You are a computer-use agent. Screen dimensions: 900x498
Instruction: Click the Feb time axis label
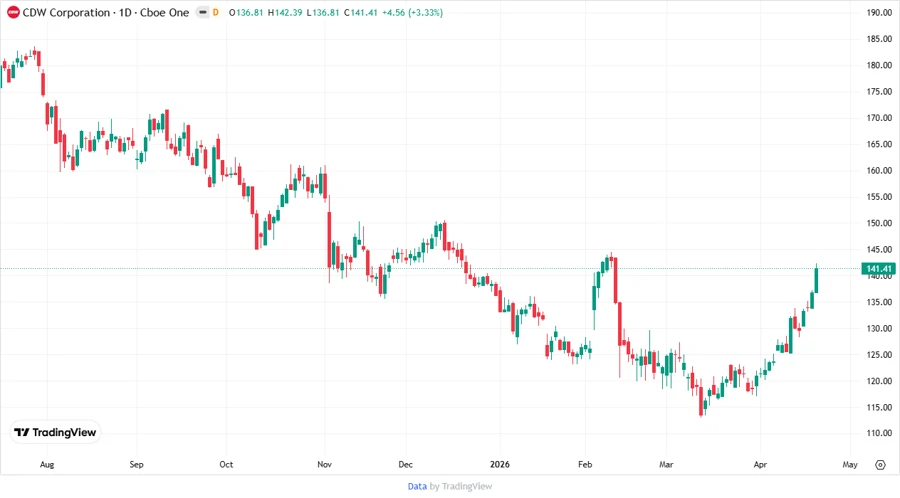585,465
